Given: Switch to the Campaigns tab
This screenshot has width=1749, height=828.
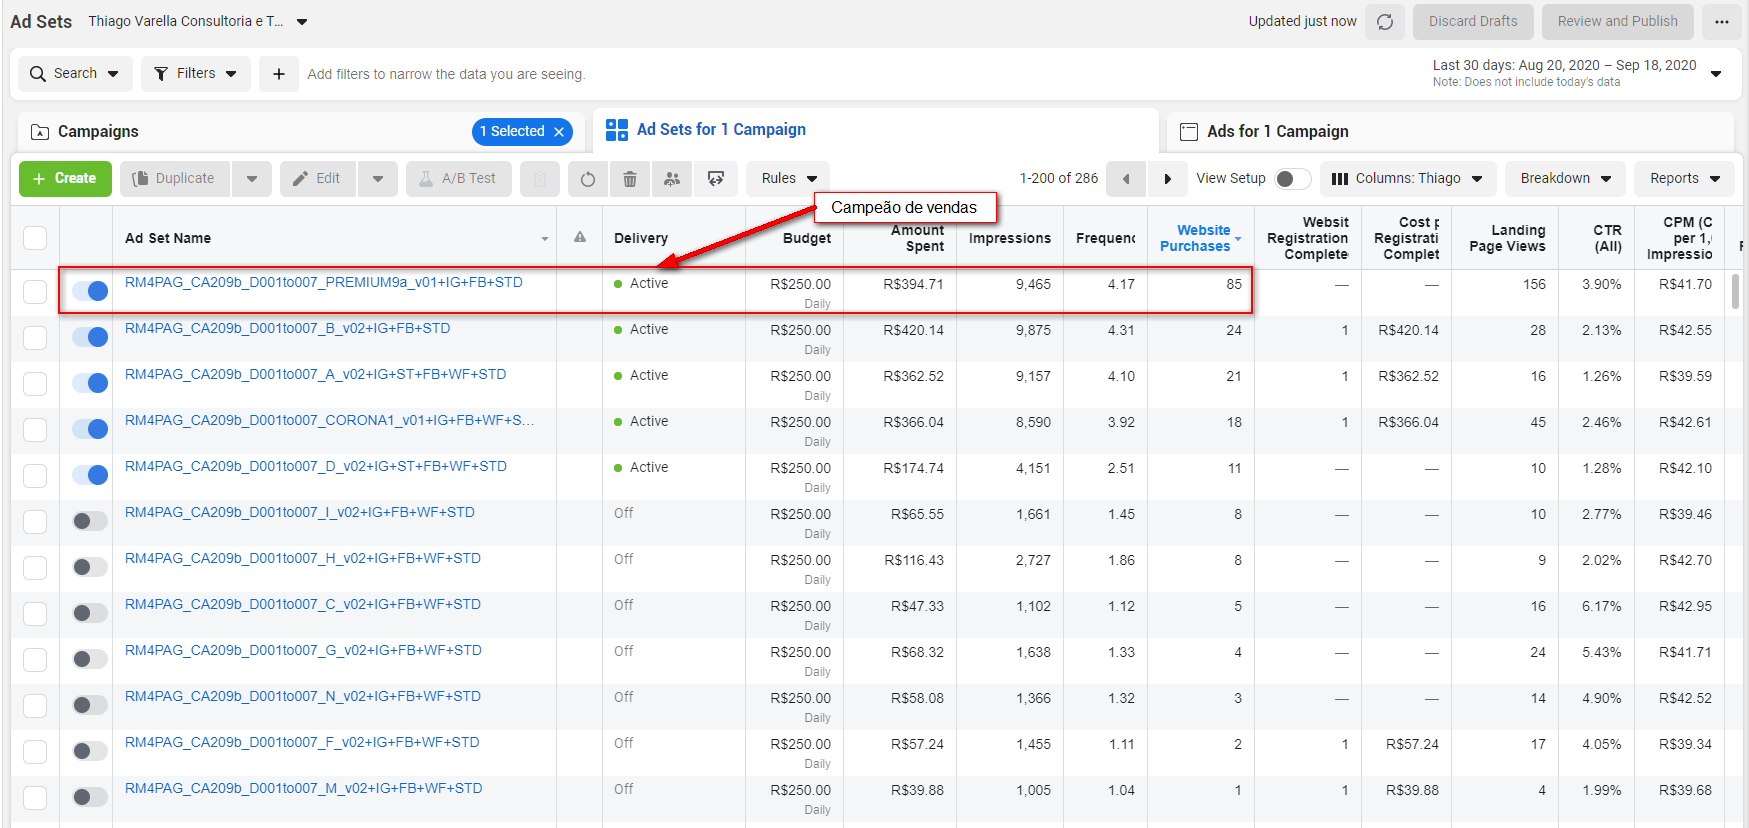Looking at the screenshot, I should (98, 132).
